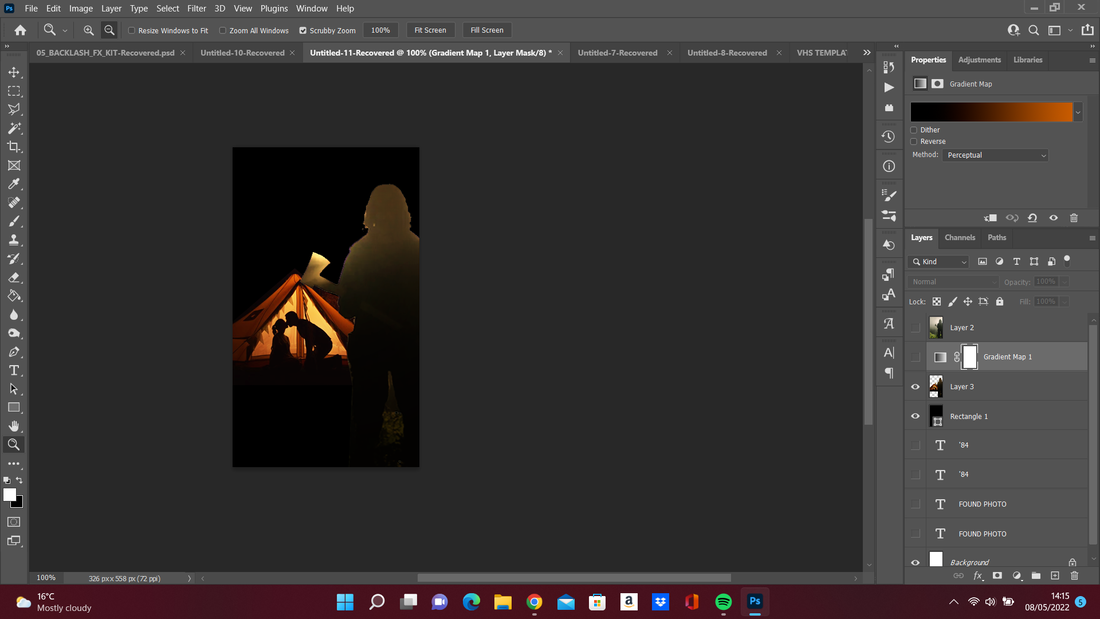Select the Path Selection tool
The image size is (1100, 619).
14,389
